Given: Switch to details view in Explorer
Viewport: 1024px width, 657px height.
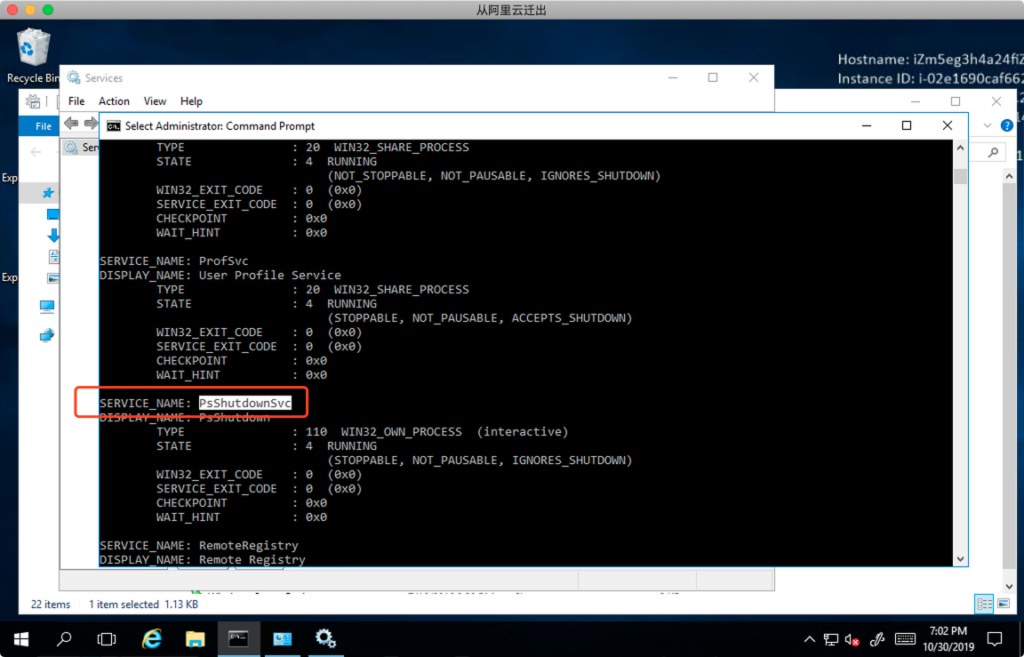Looking at the screenshot, I should coord(983,604).
